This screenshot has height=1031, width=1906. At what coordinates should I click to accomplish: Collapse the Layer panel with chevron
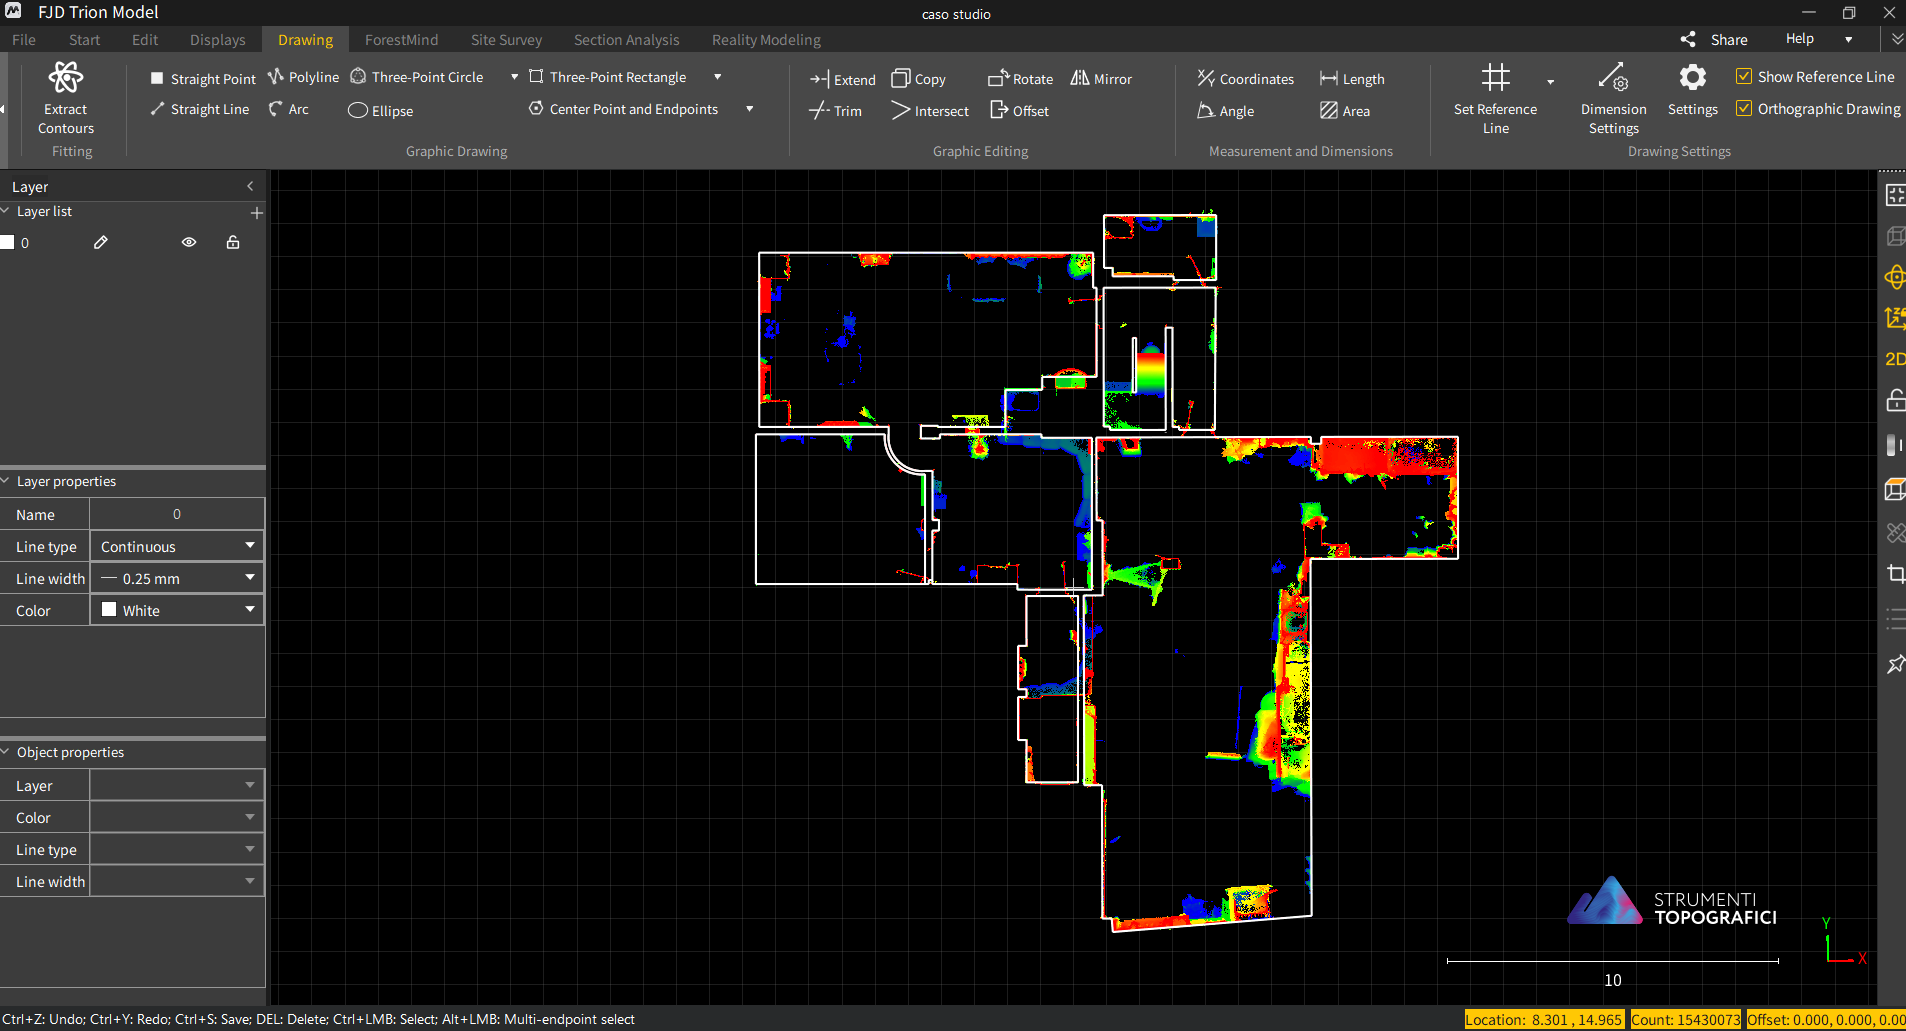[x=250, y=186]
